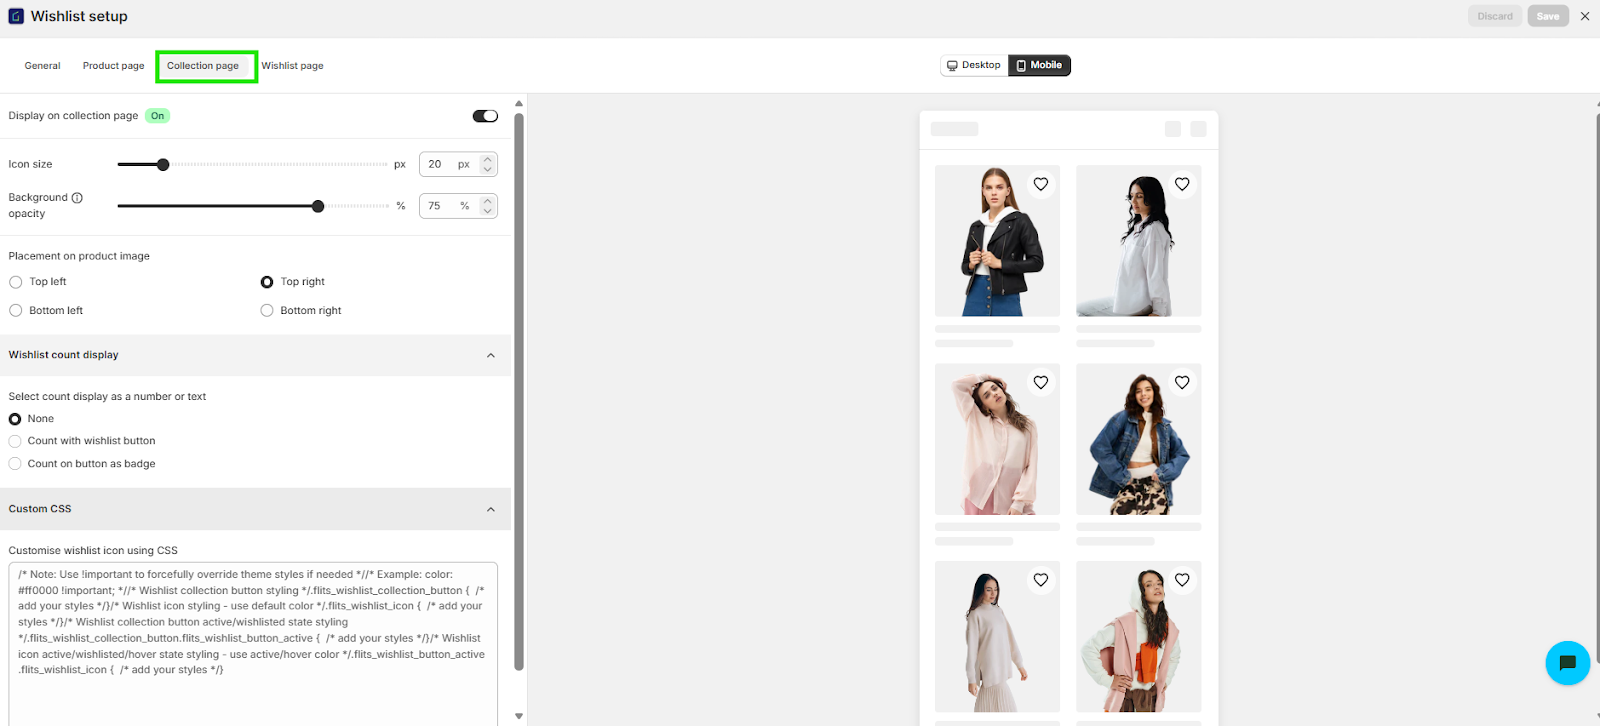Viewport: 1600px width, 726px height.
Task: Collapse the Wishlist count display section
Action: click(490, 355)
